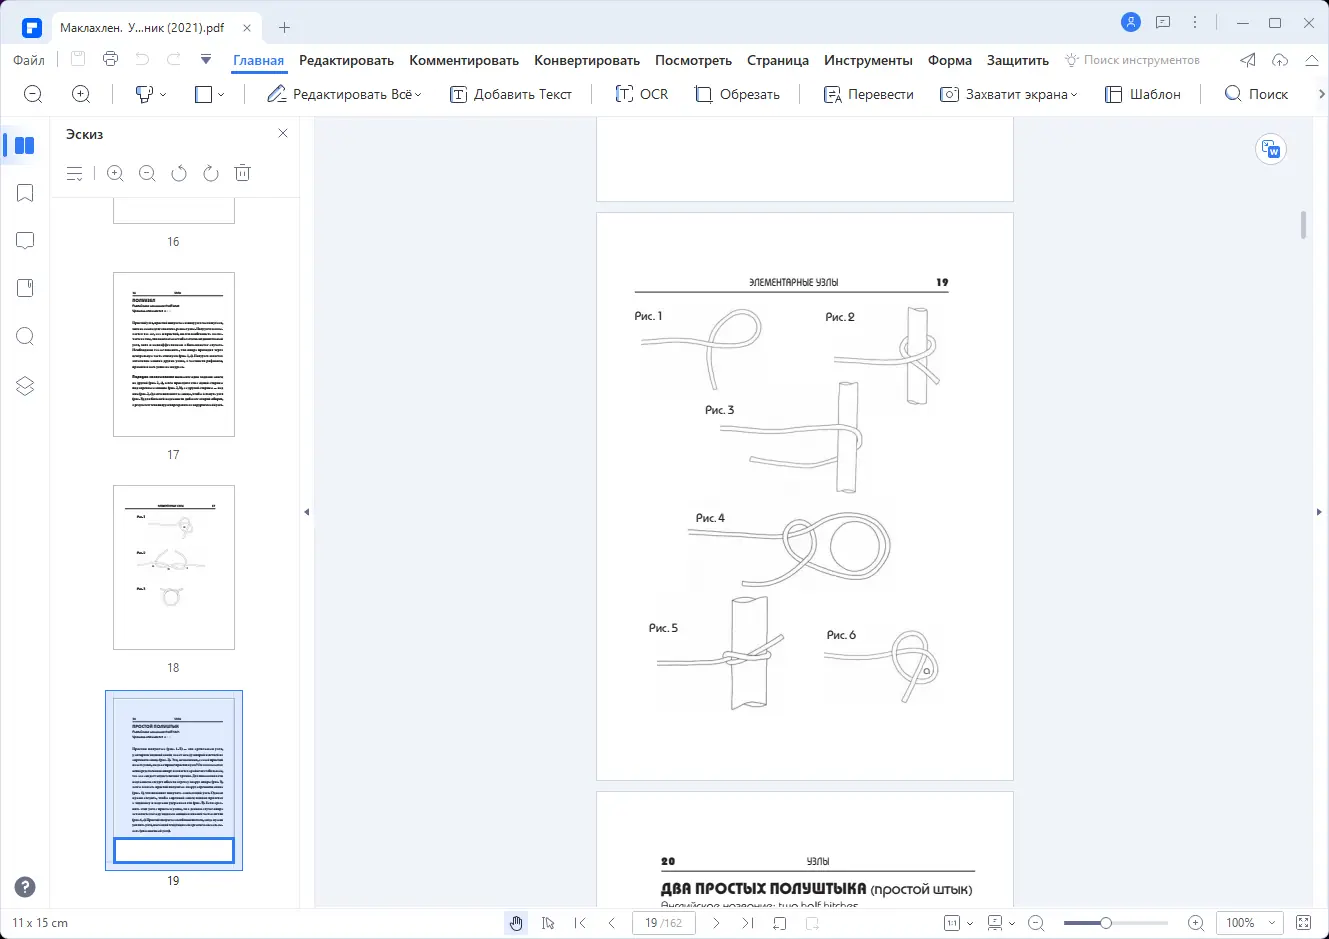
Task: Select page 18 thumbnail
Action: [174, 567]
